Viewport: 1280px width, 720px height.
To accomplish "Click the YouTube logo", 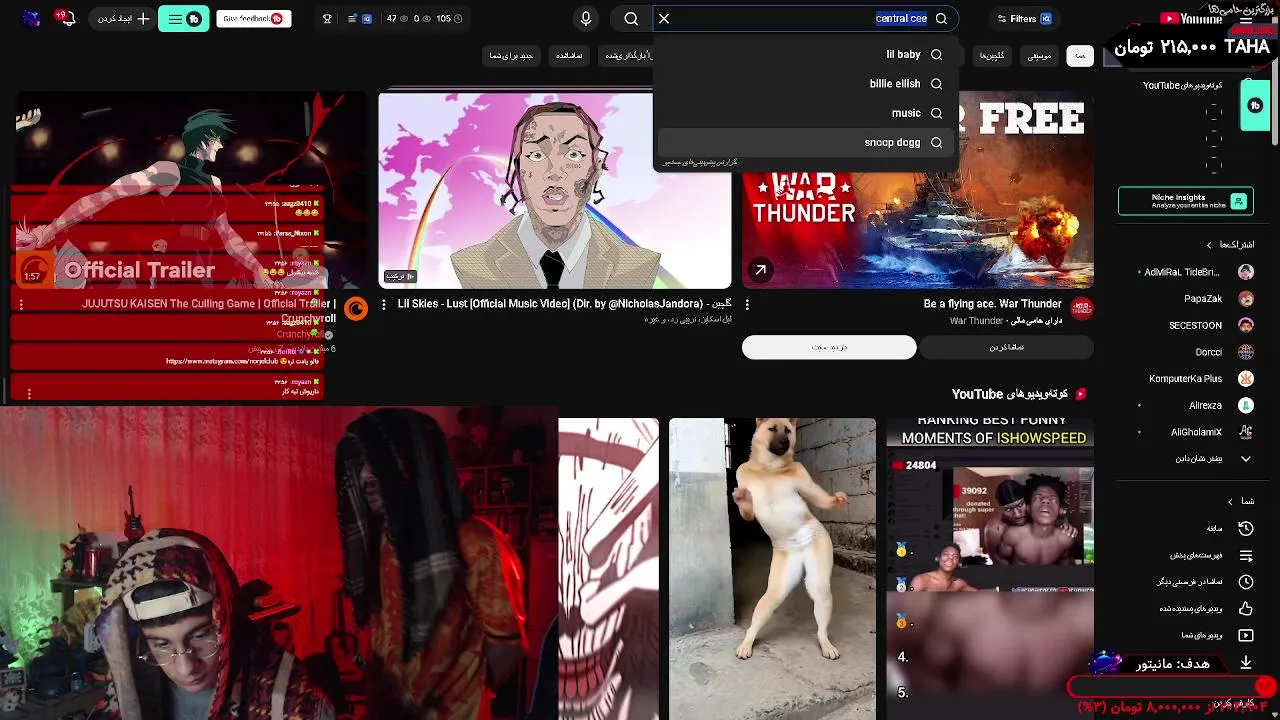I will point(1192,18).
